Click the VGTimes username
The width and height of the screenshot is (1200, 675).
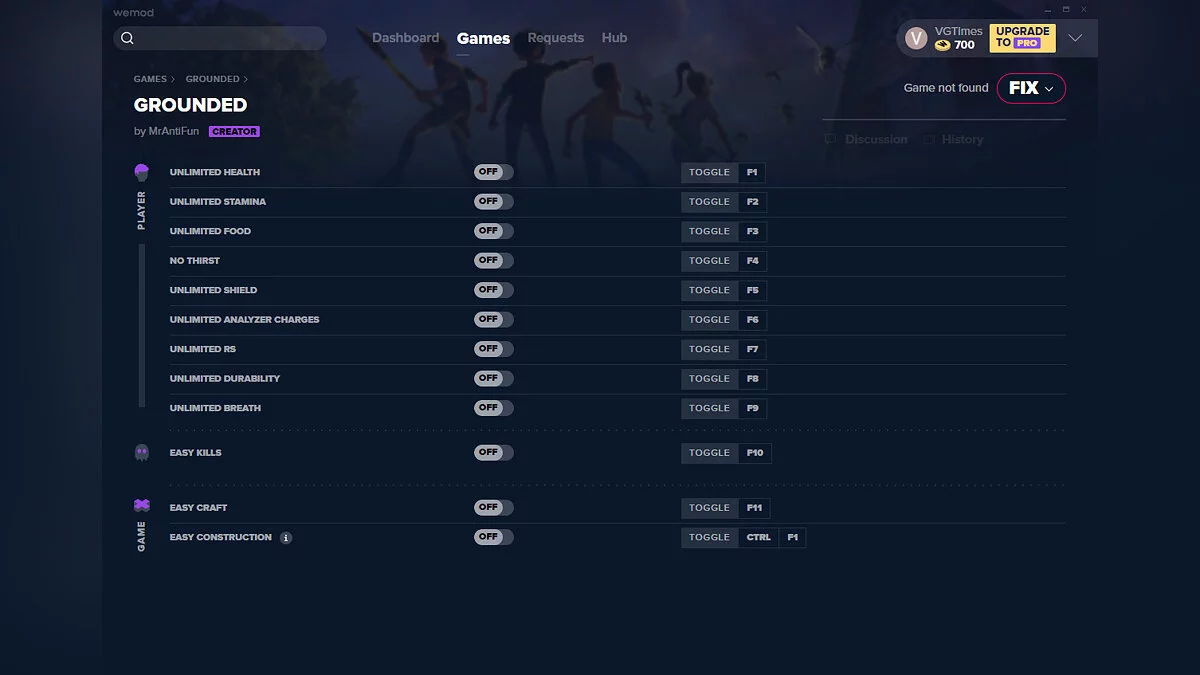959,31
